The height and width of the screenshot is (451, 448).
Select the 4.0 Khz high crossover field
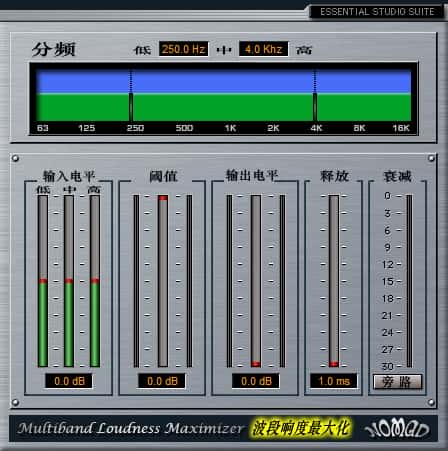coord(264,49)
